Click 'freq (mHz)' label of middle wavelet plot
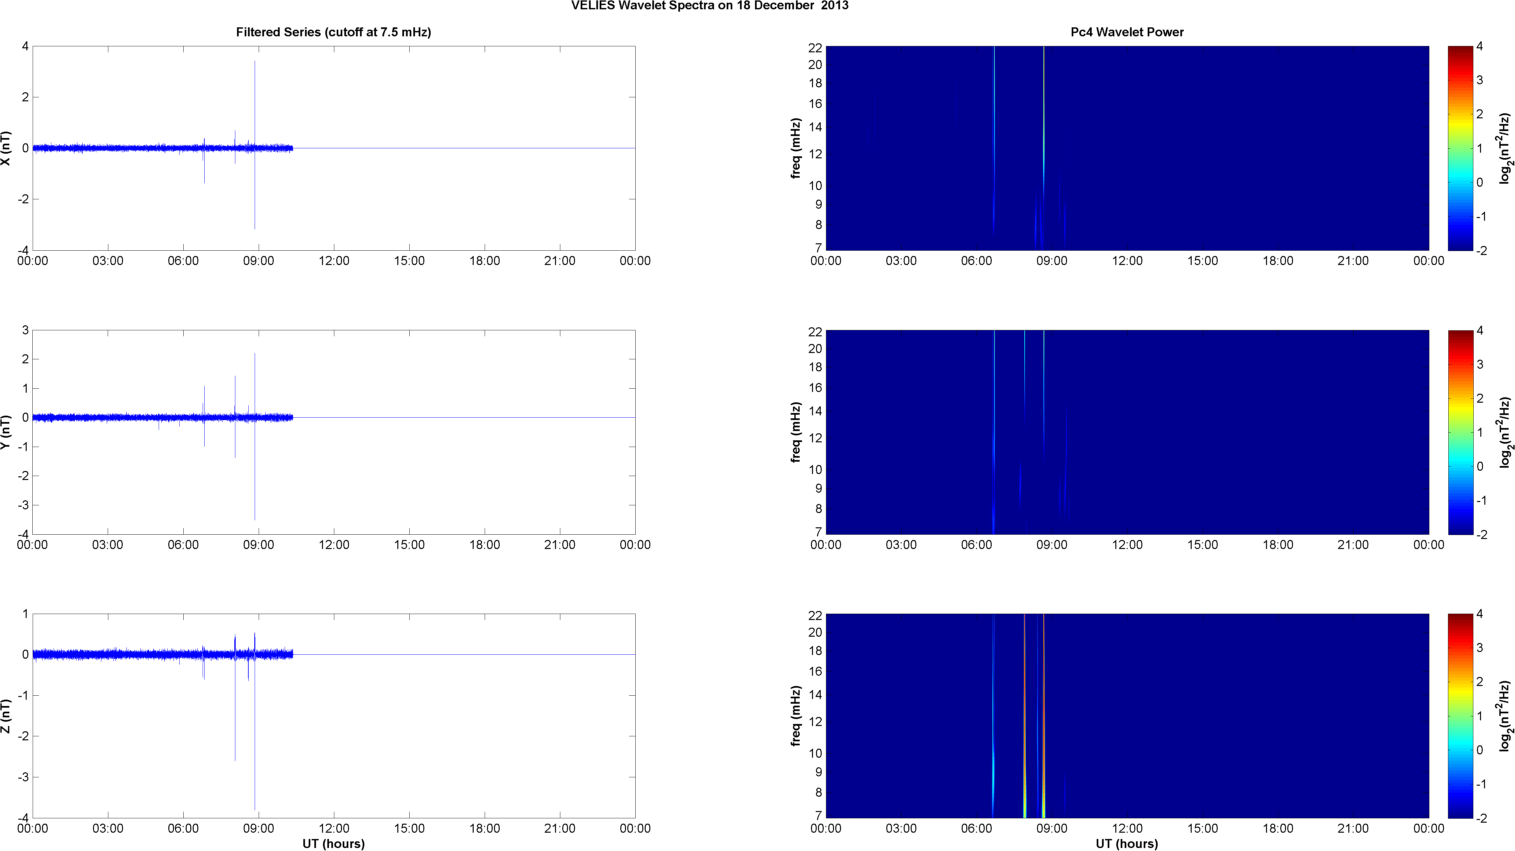 (796, 432)
